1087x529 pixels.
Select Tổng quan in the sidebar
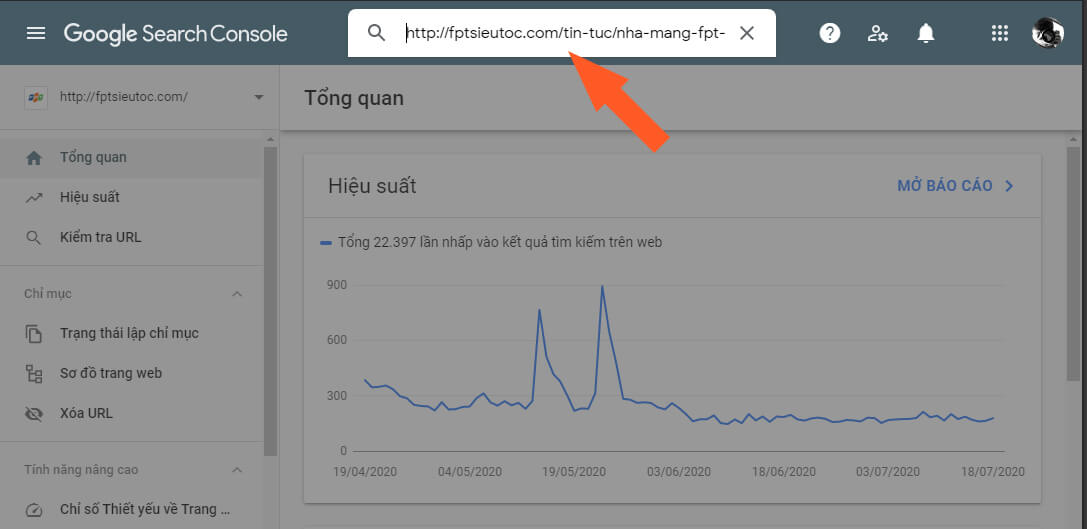coord(132,157)
